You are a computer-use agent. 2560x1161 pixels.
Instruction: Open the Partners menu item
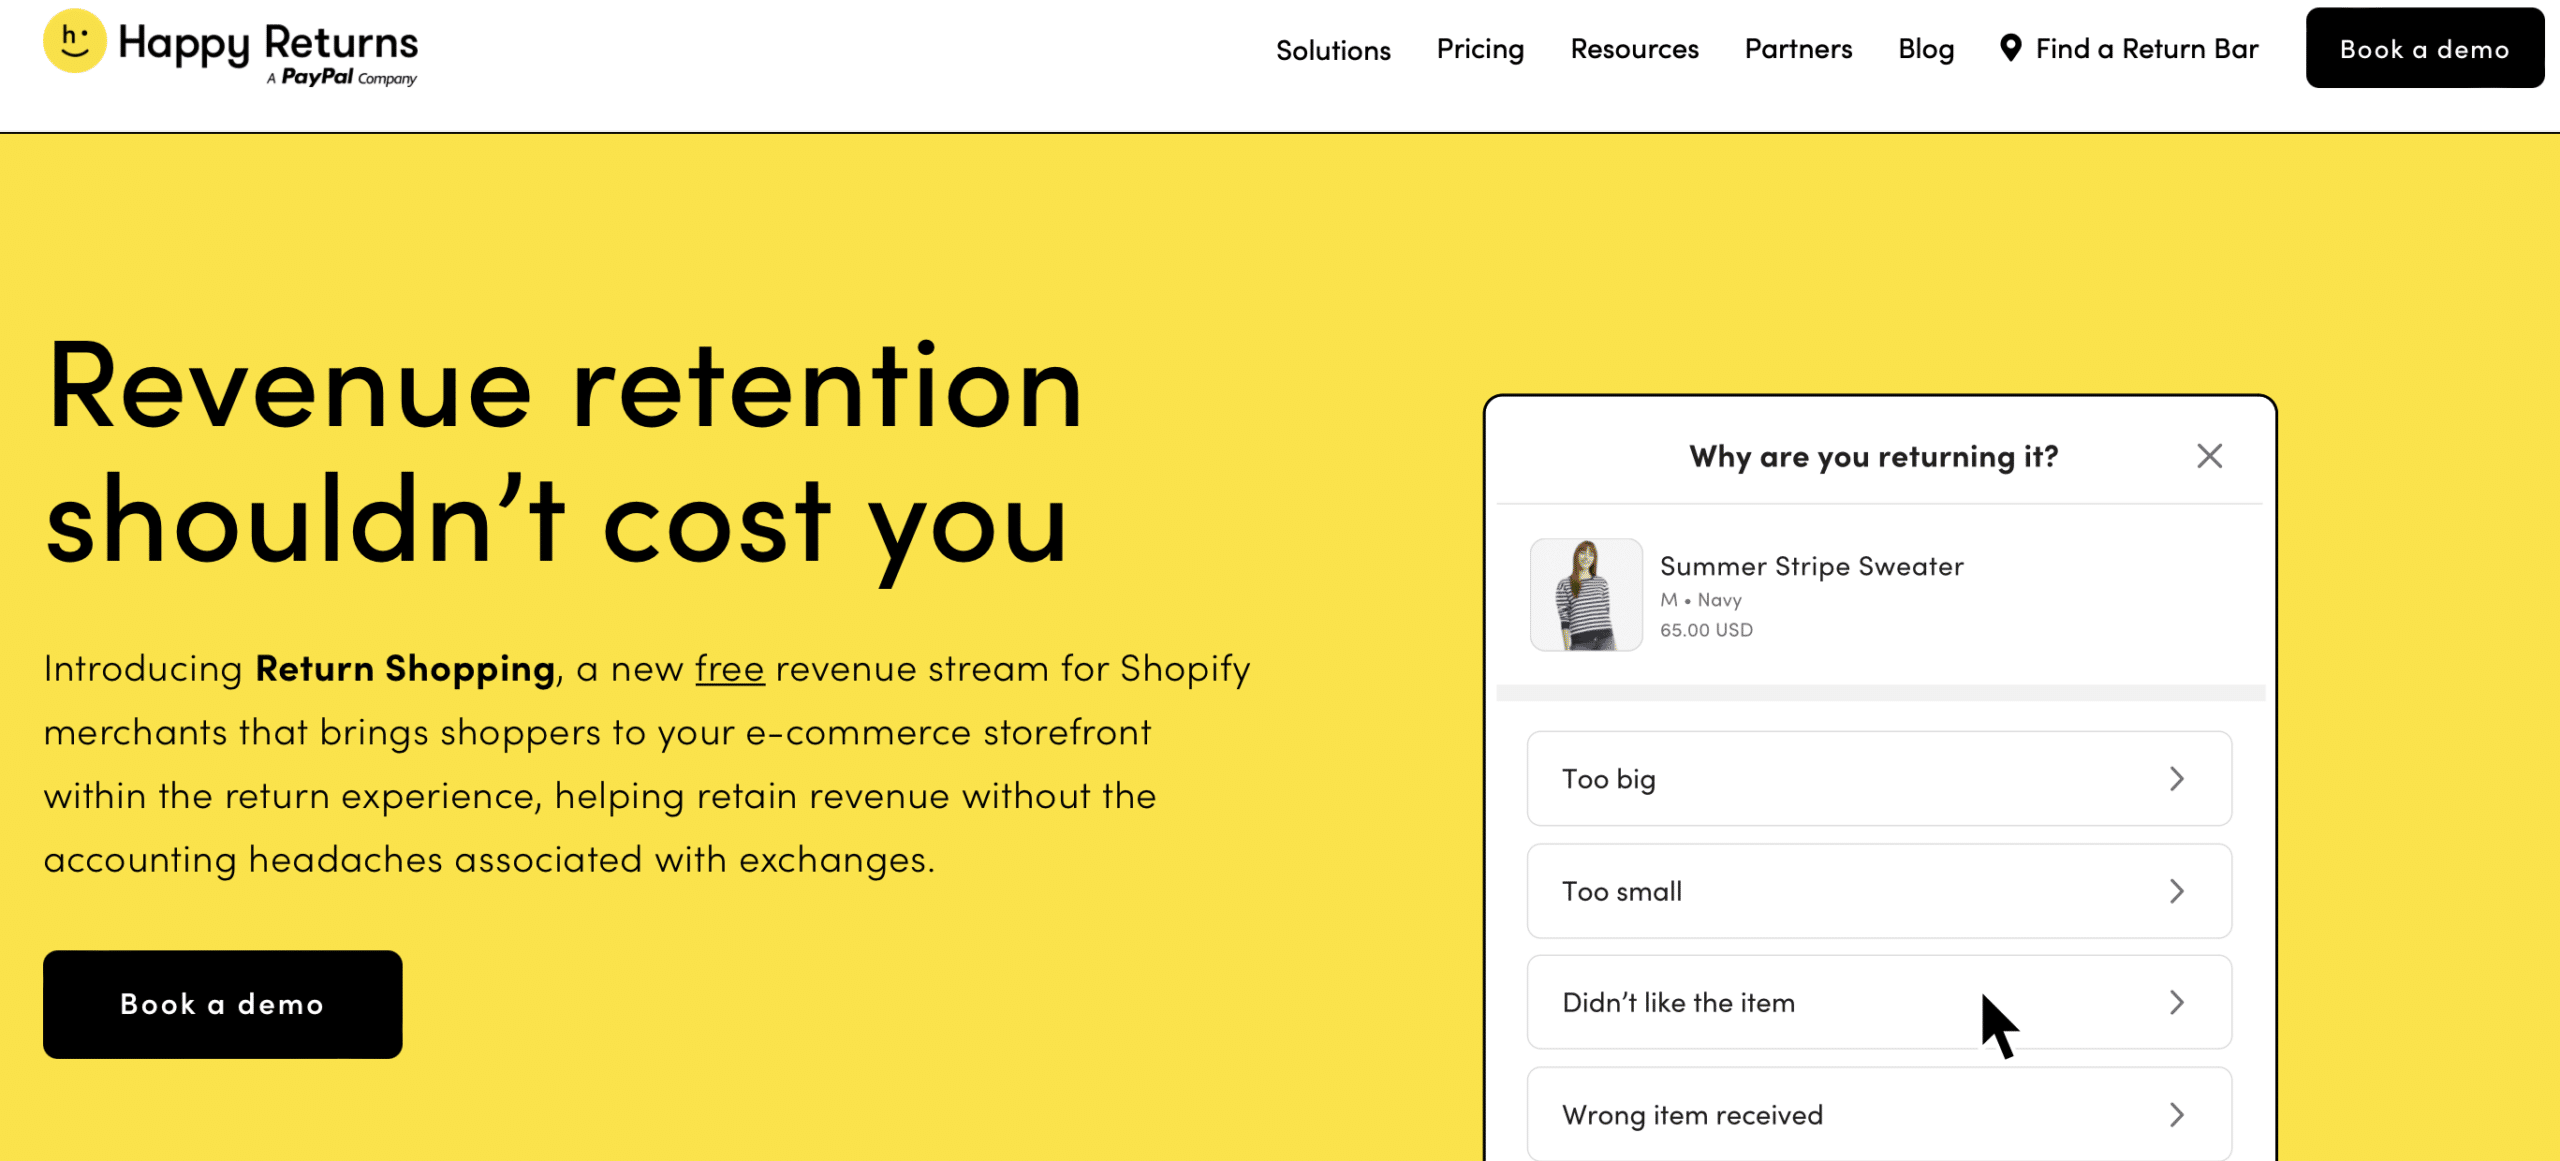pos(1798,49)
